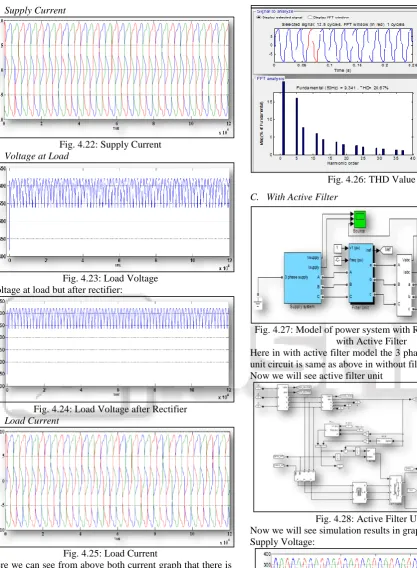Click the italic 'Voltage at Load' heading
Image resolution: width=417 pixels, height=568 pixels.
37,156
